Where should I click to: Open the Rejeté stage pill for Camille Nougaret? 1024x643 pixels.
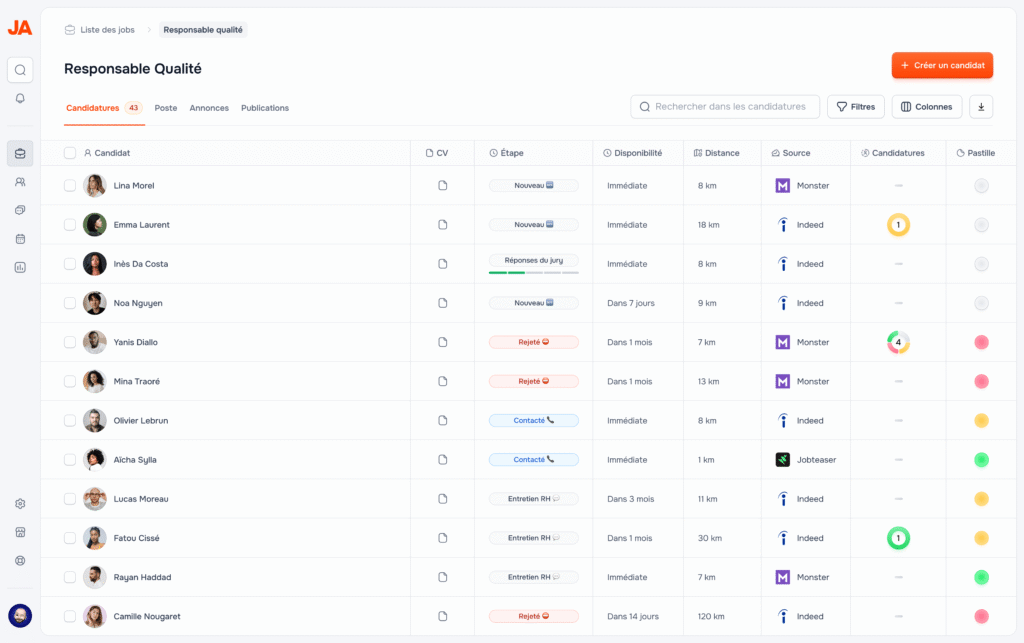coord(534,616)
